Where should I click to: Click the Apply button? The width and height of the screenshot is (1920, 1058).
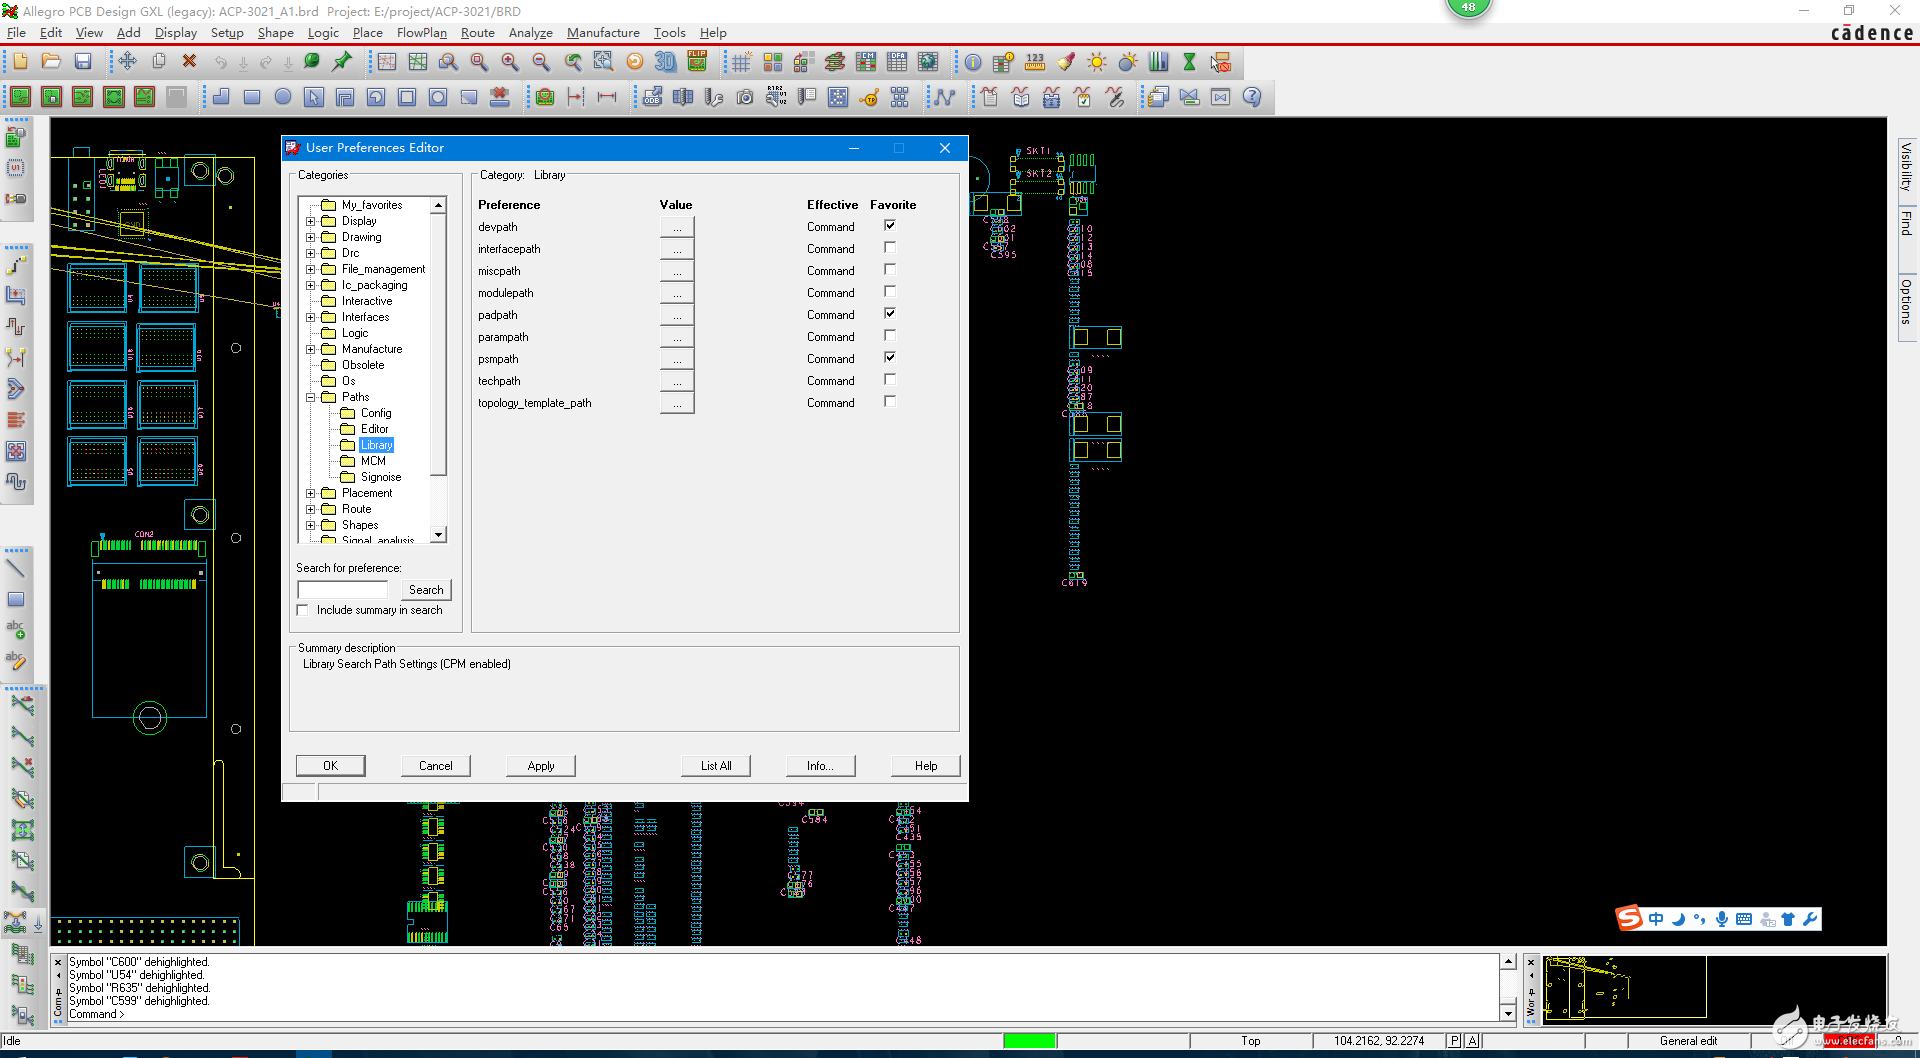[x=541, y=766]
